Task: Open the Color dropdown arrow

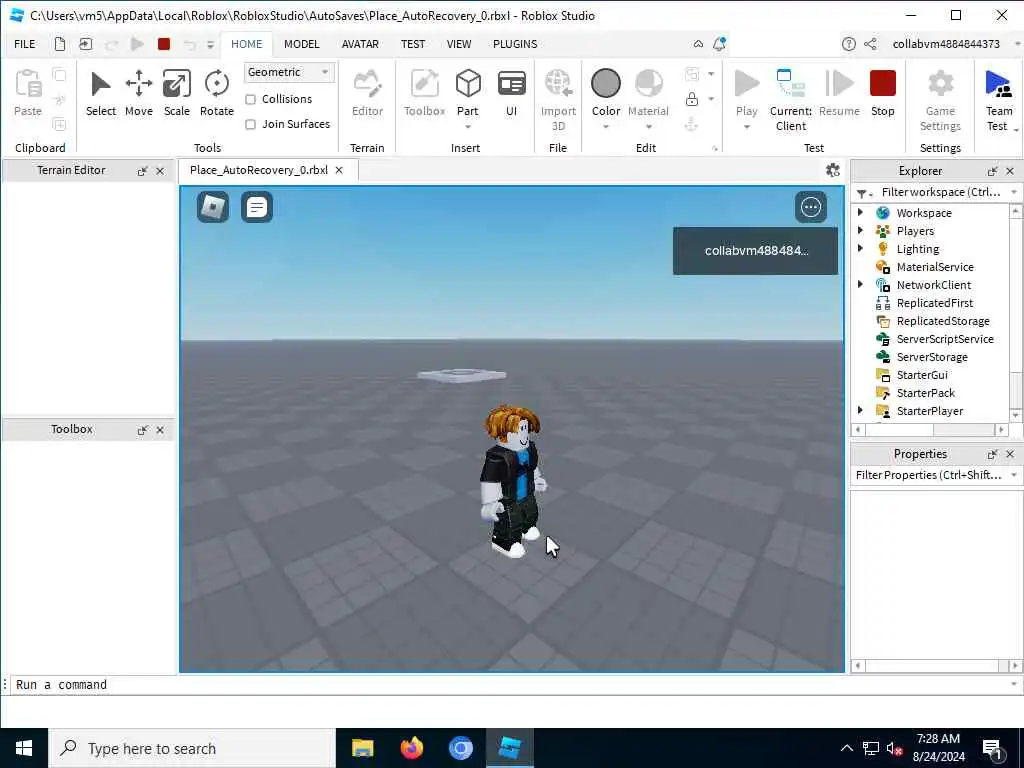Action: (605, 127)
